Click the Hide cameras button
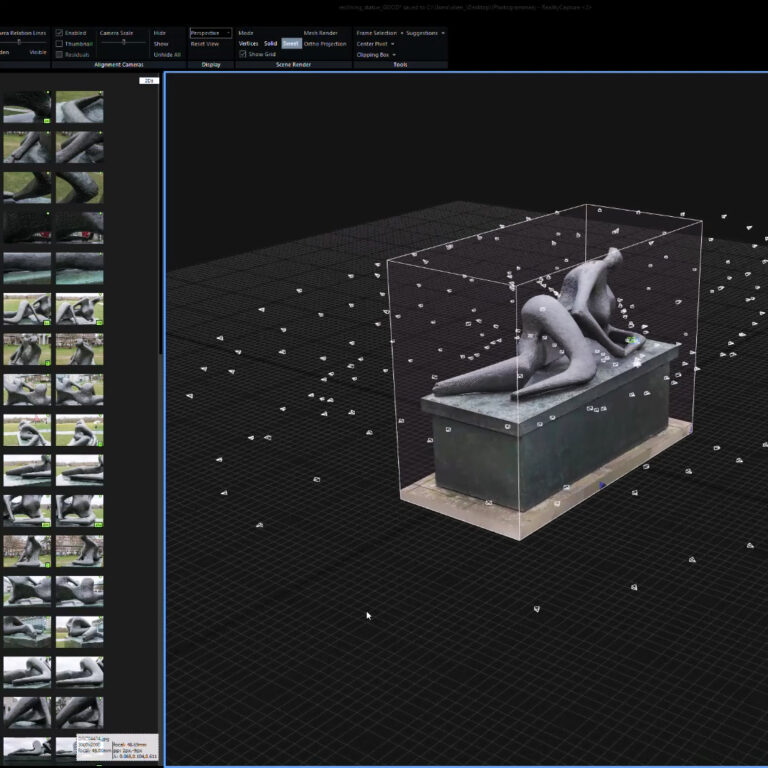 click(x=160, y=33)
